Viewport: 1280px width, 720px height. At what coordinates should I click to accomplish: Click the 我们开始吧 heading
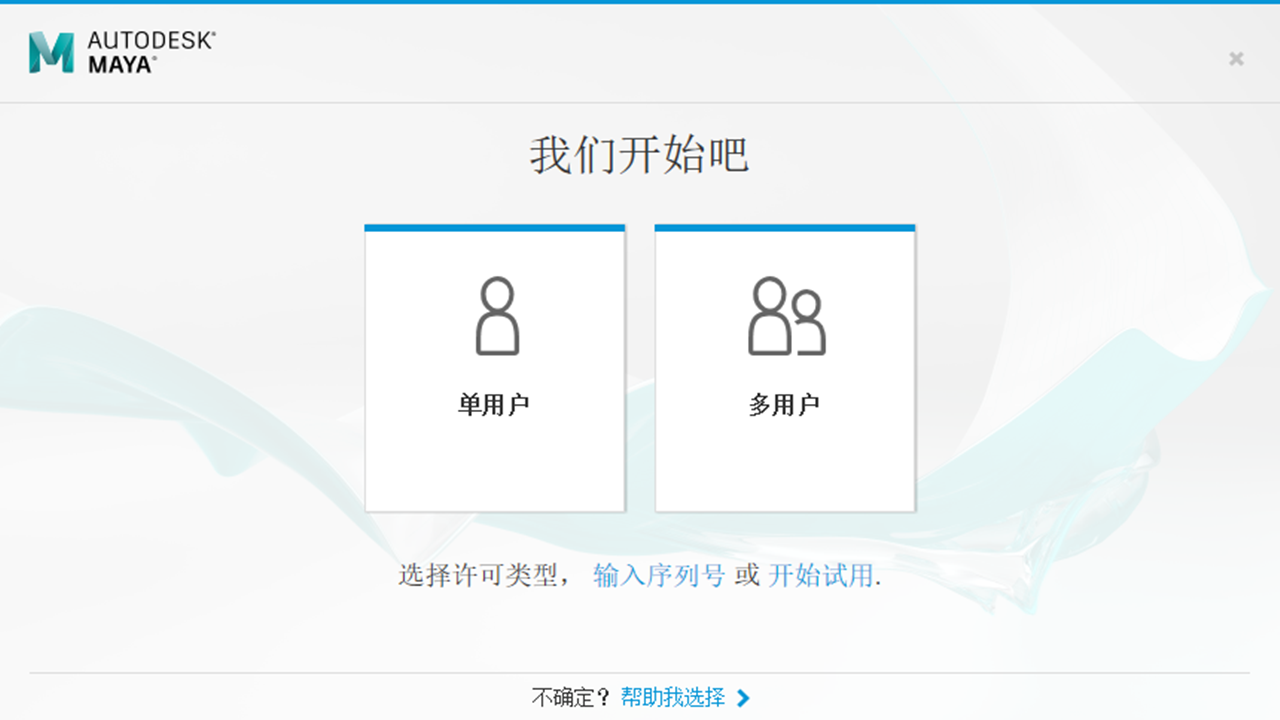(x=639, y=156)
